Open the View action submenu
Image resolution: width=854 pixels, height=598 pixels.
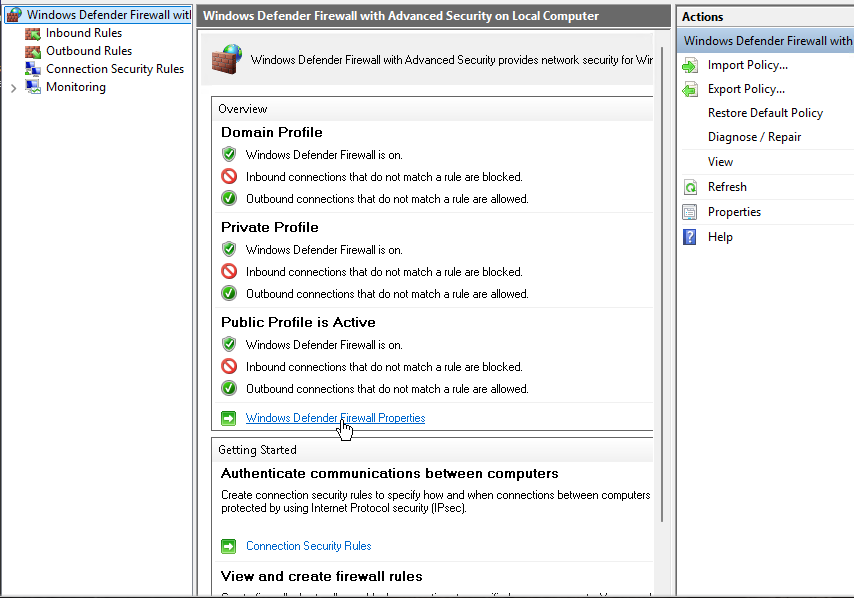(720, 162)
